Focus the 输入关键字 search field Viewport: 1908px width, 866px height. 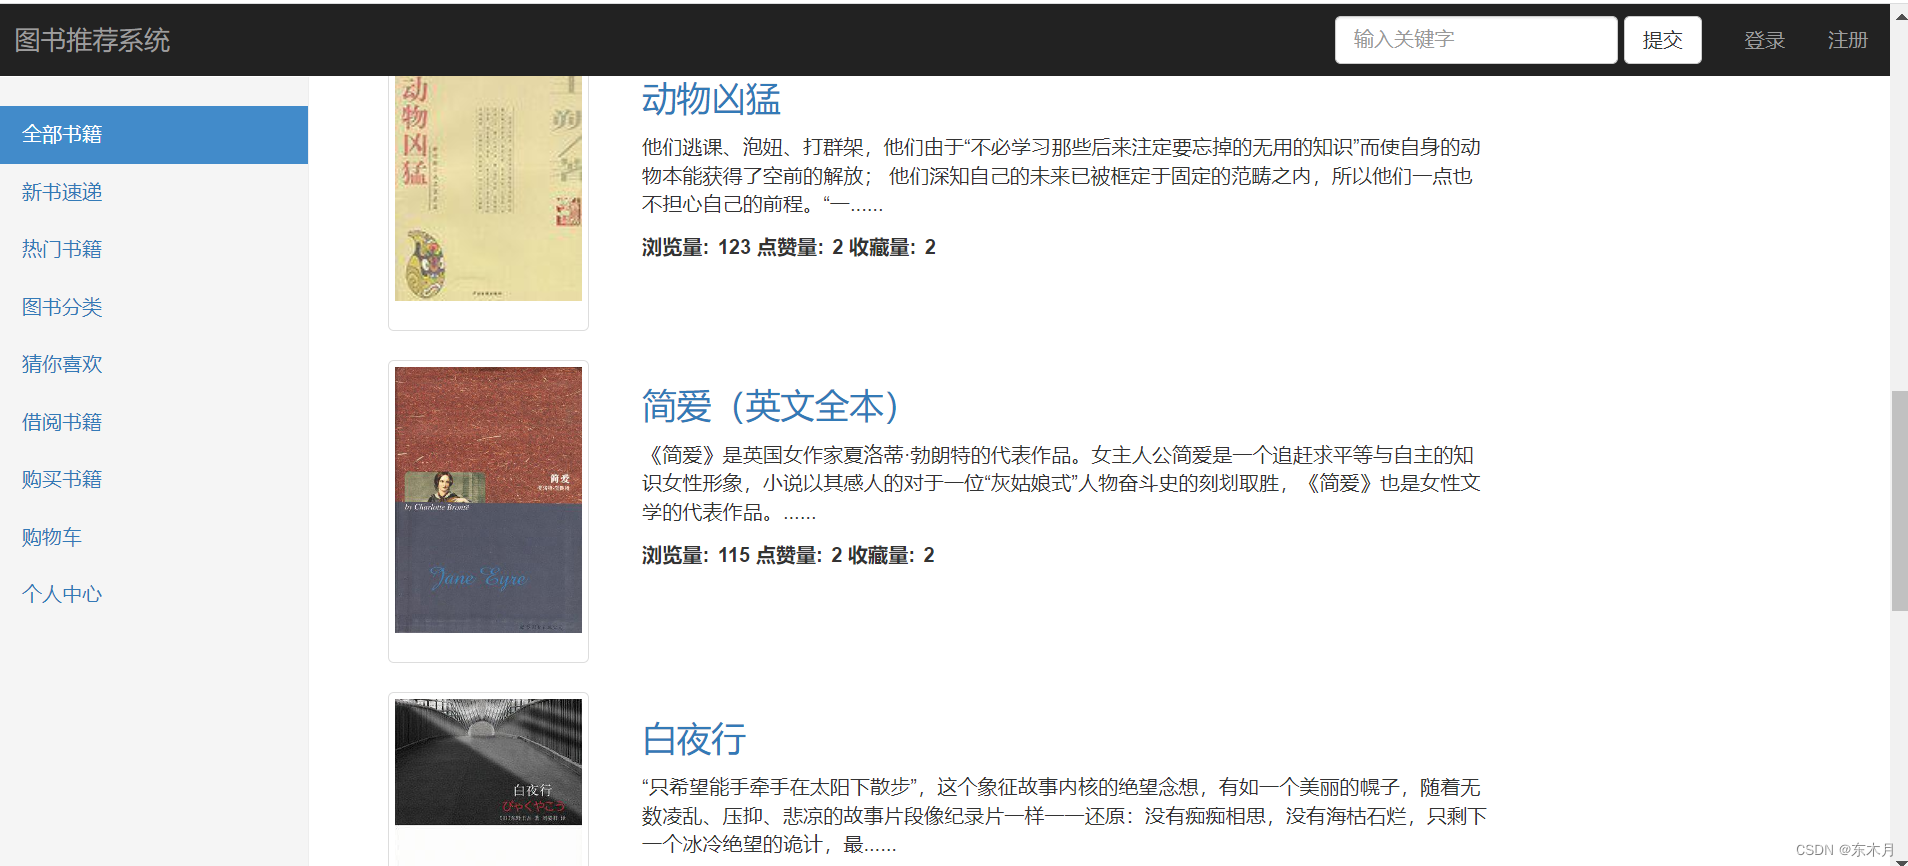[1475, 40]
